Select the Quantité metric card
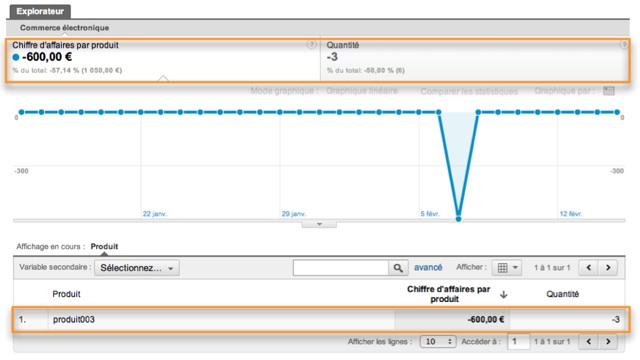Screen dimensions: 640x360 [x=475, y=60]
